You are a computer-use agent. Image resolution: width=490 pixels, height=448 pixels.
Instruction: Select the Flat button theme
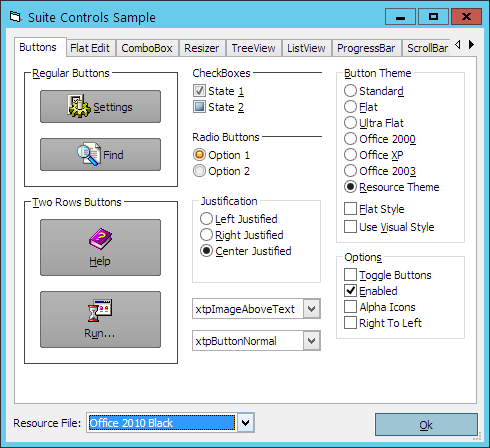361,107
